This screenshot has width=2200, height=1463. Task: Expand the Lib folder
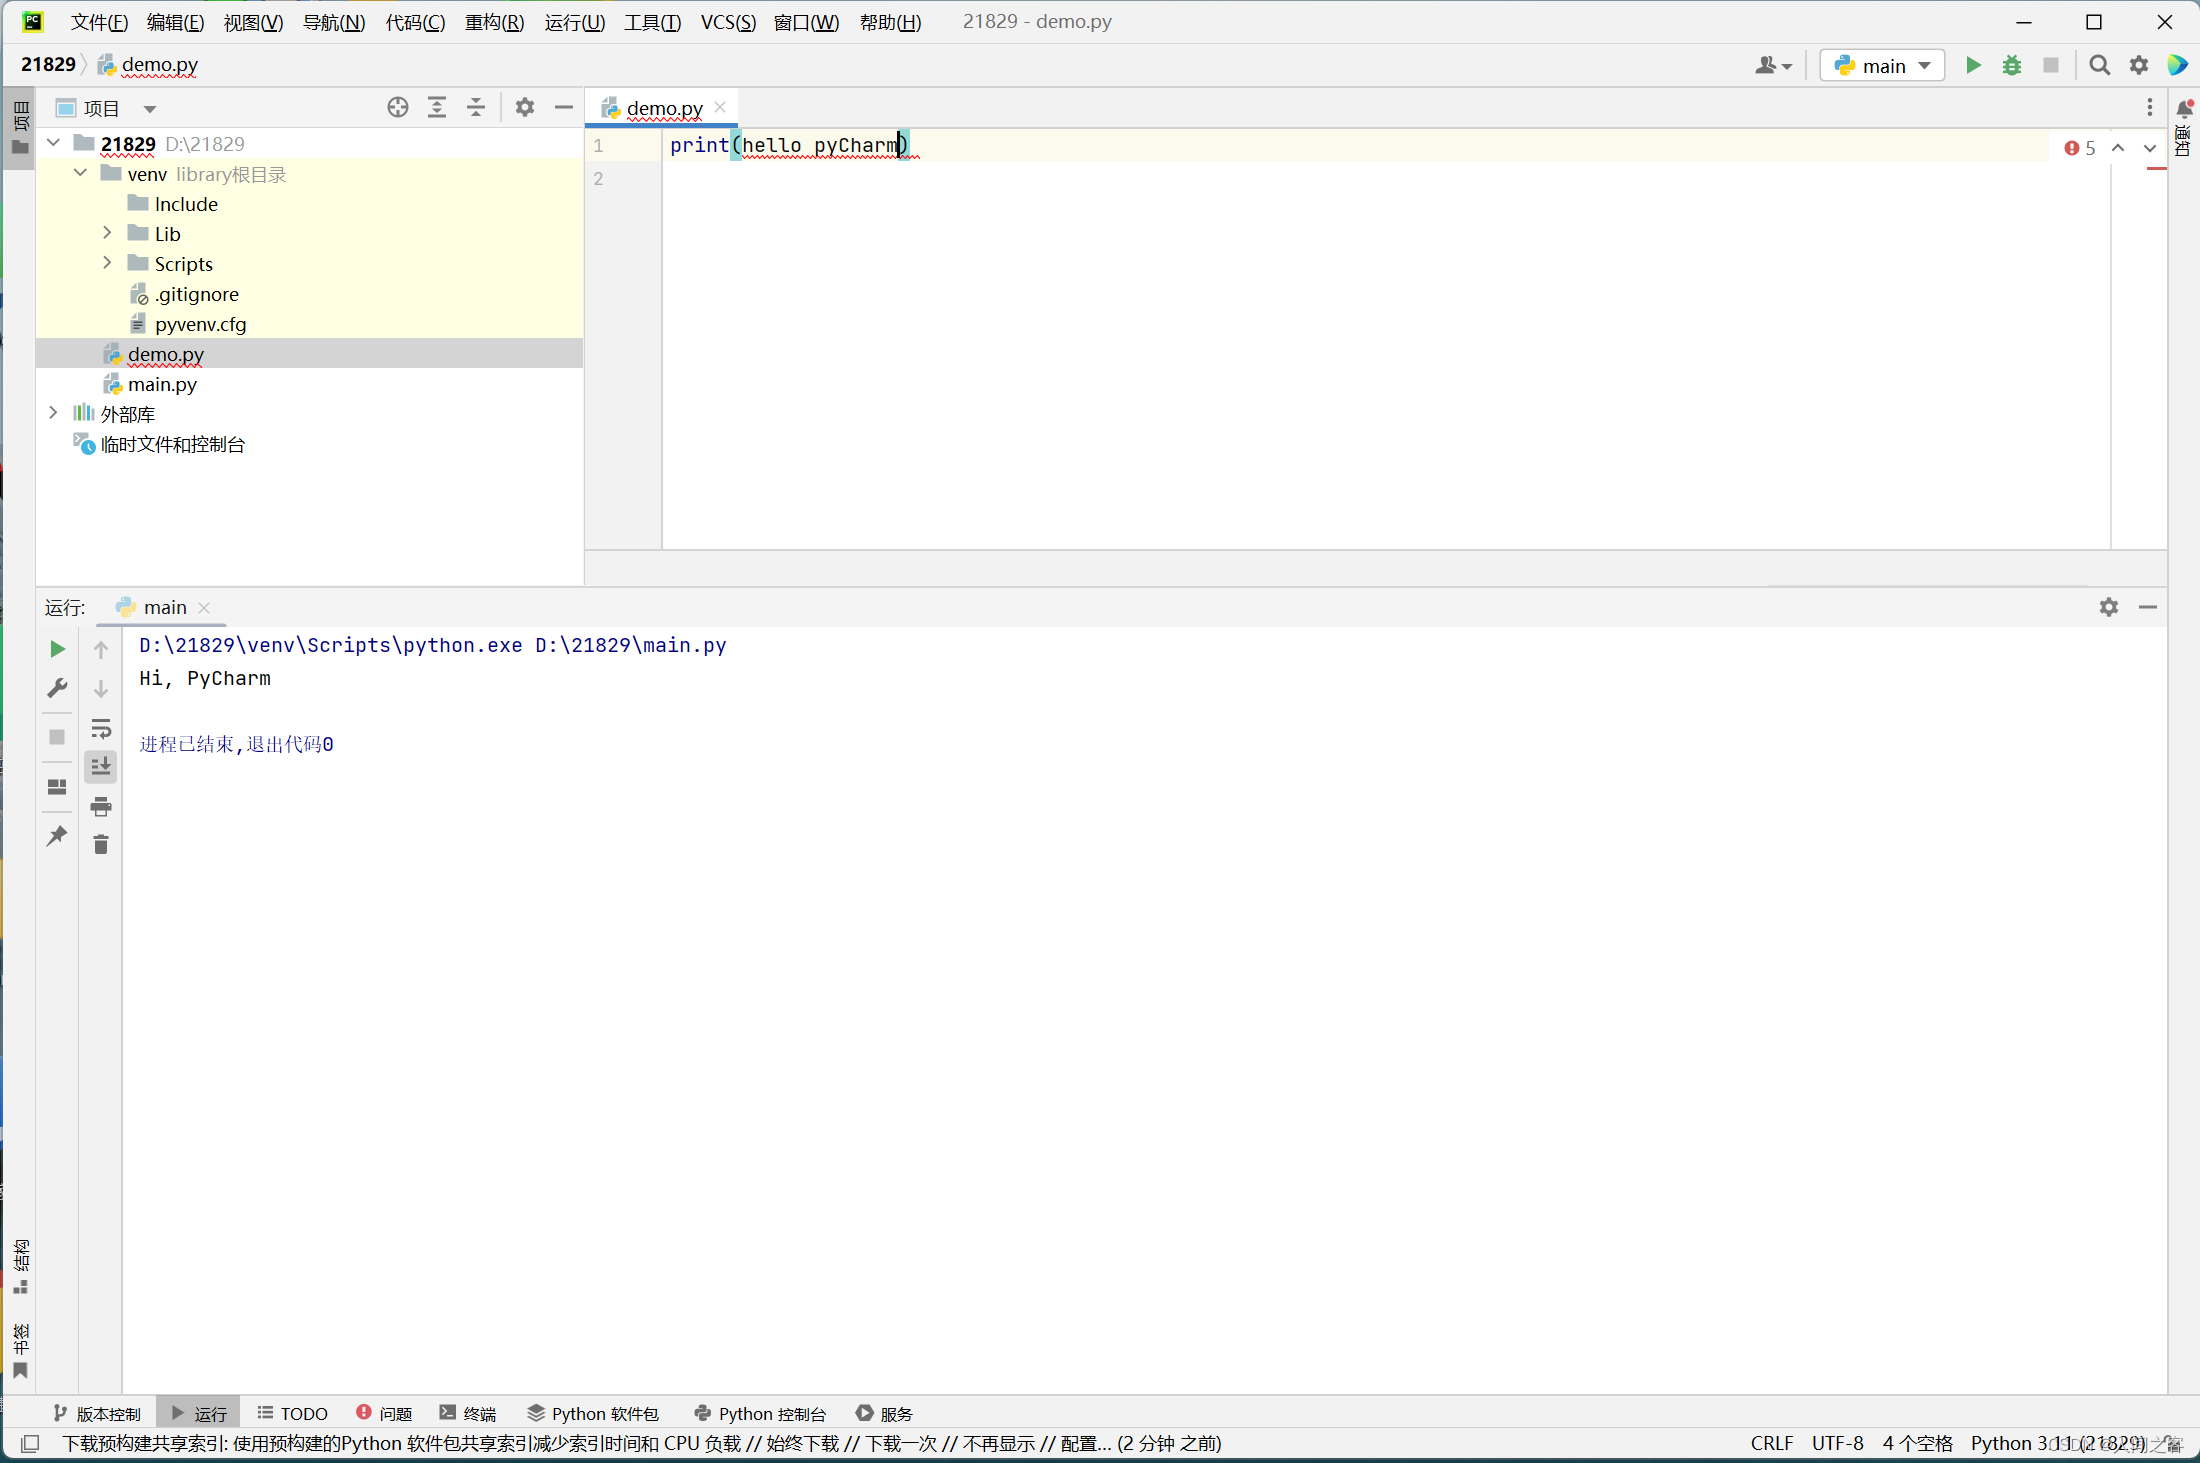(107, 233)
